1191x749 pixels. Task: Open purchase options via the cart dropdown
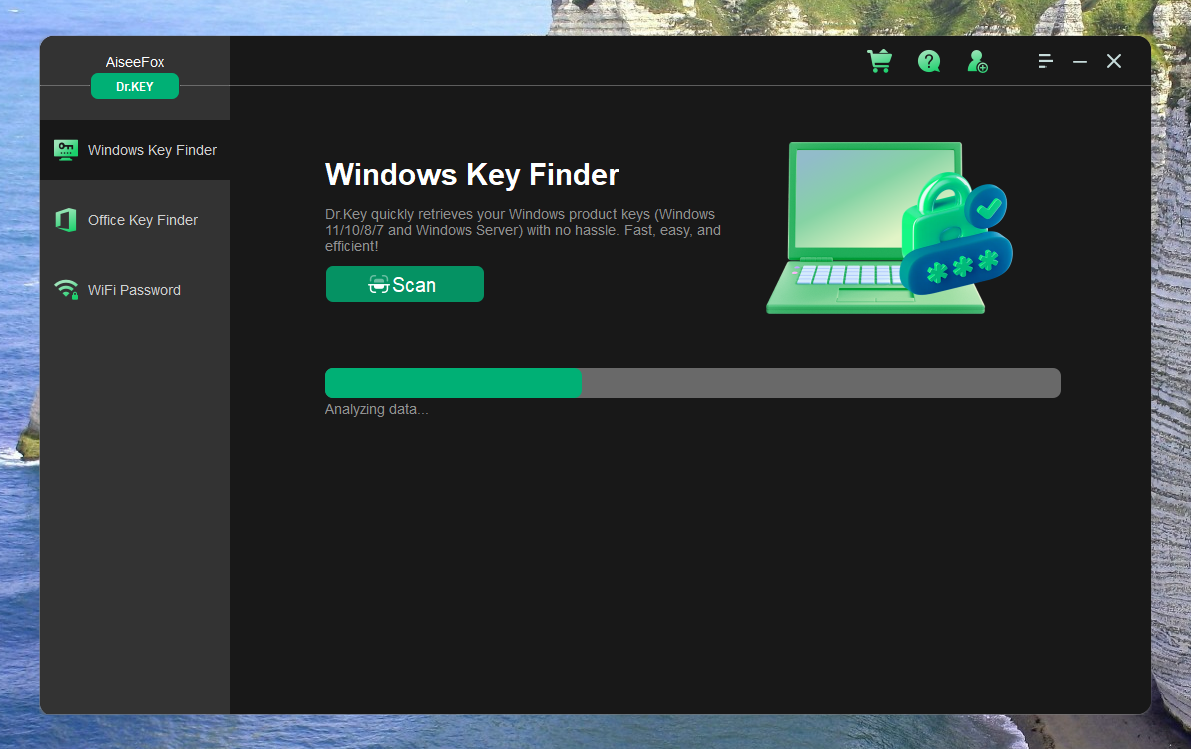coord(879,61)
